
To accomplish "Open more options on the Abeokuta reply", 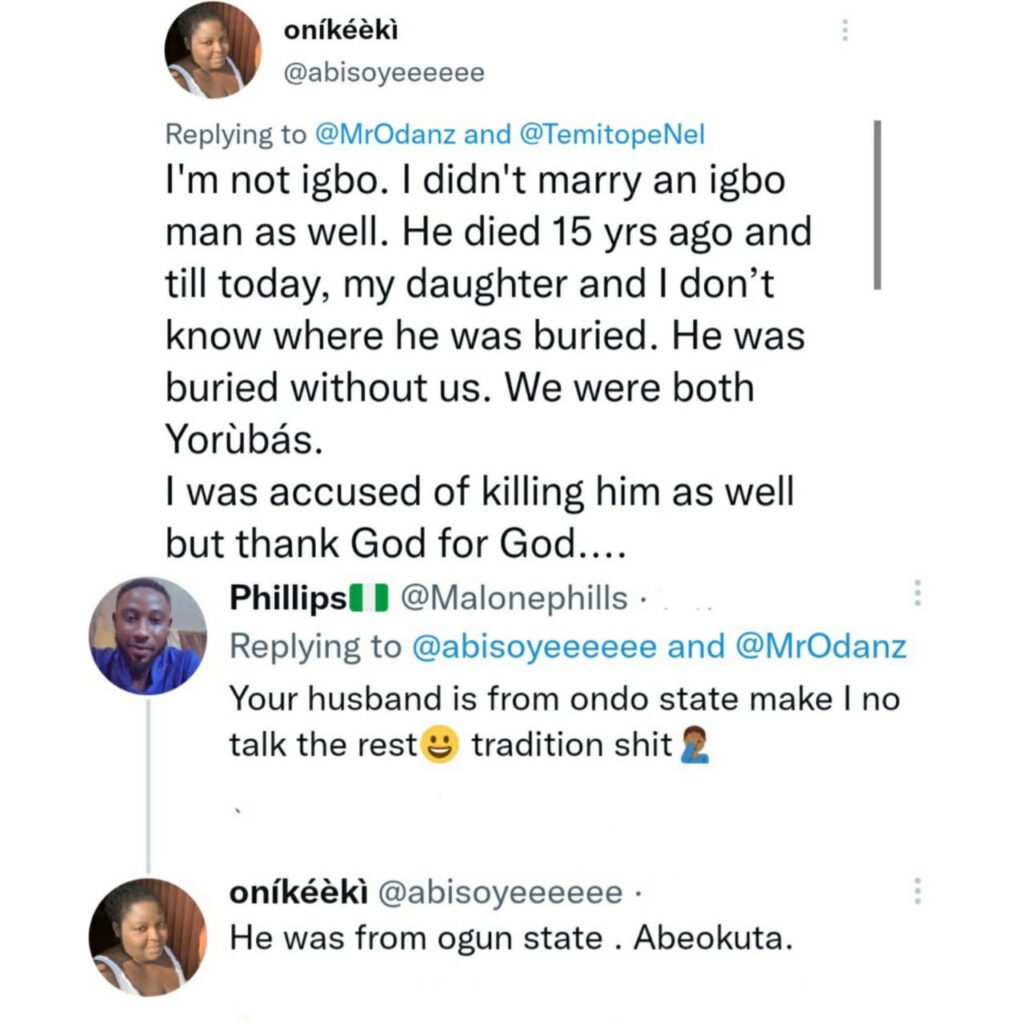I will coord(917,889).
